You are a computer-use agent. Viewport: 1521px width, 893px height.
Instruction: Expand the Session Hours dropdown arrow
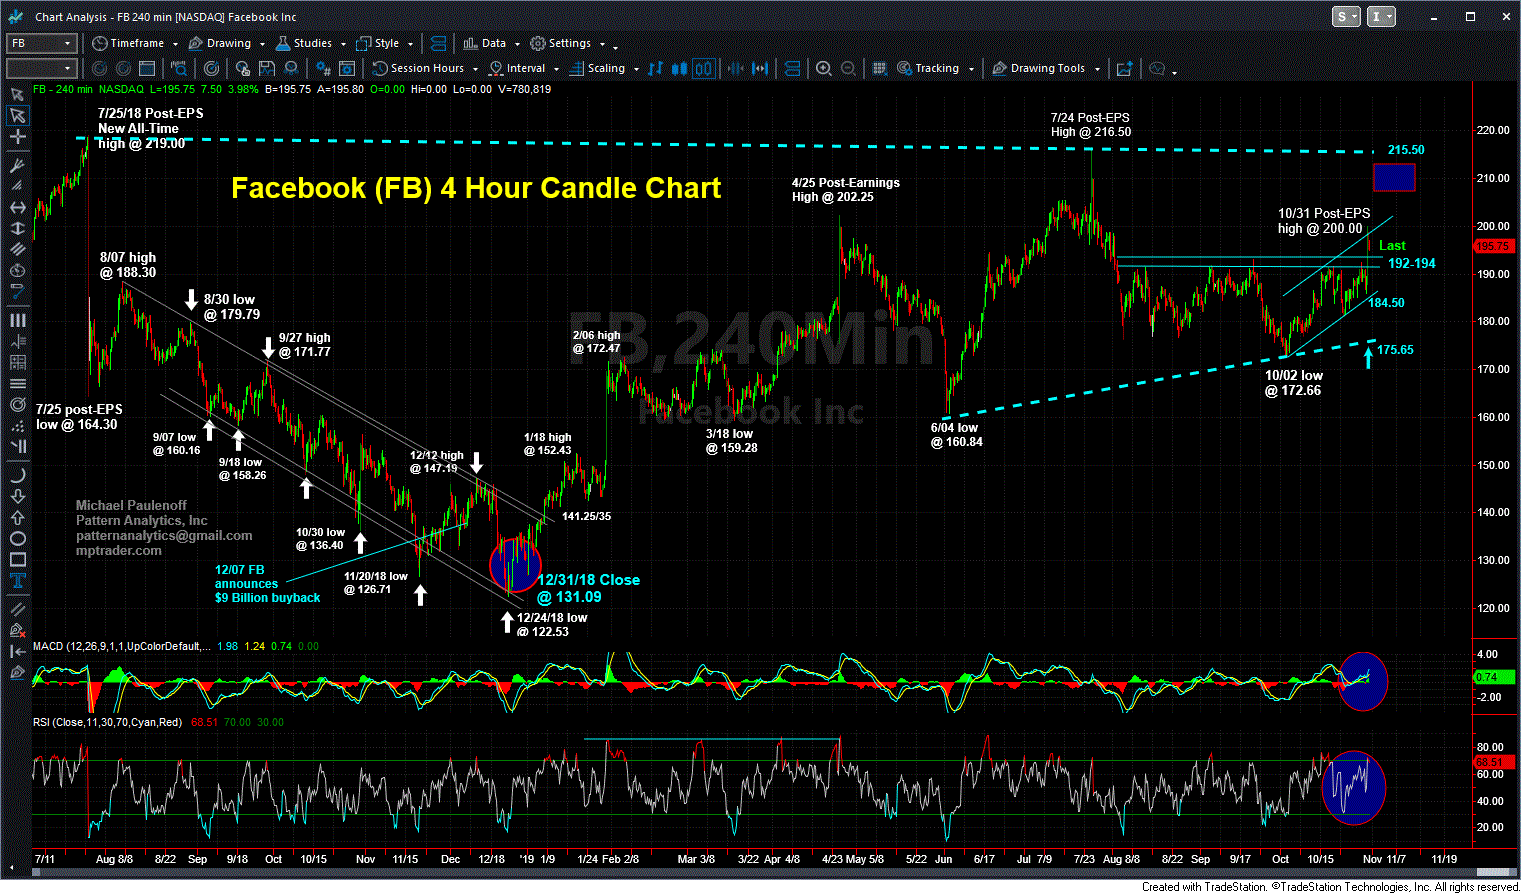(475, 69)
